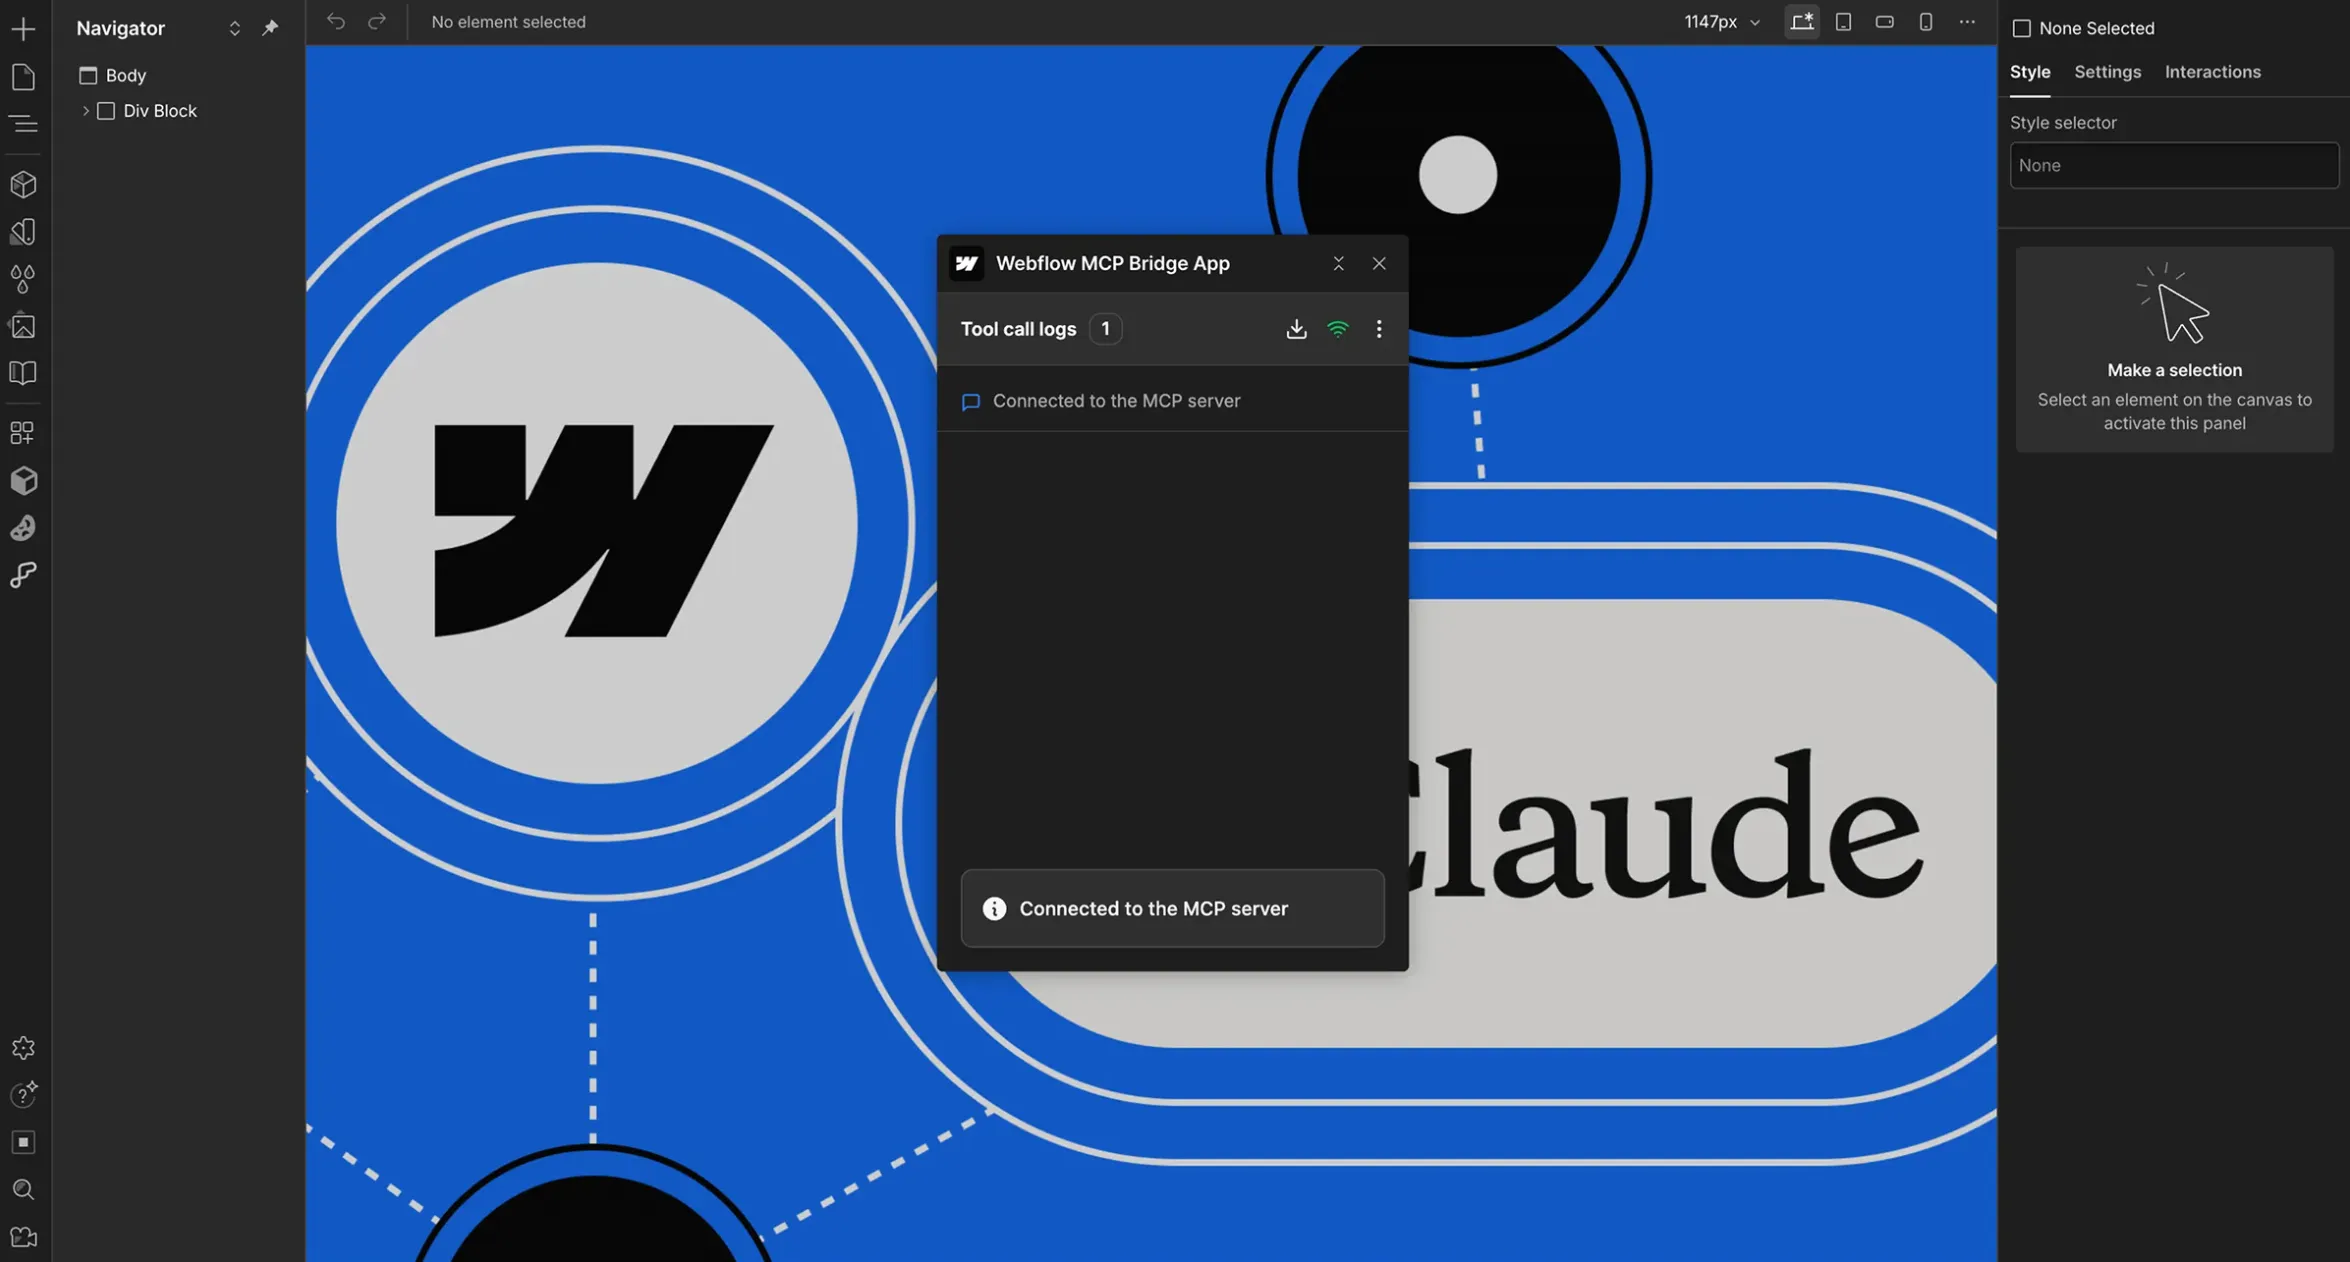
Task: Switch to mobile landscape breakpoint
Action: [x=1884, y=22]
